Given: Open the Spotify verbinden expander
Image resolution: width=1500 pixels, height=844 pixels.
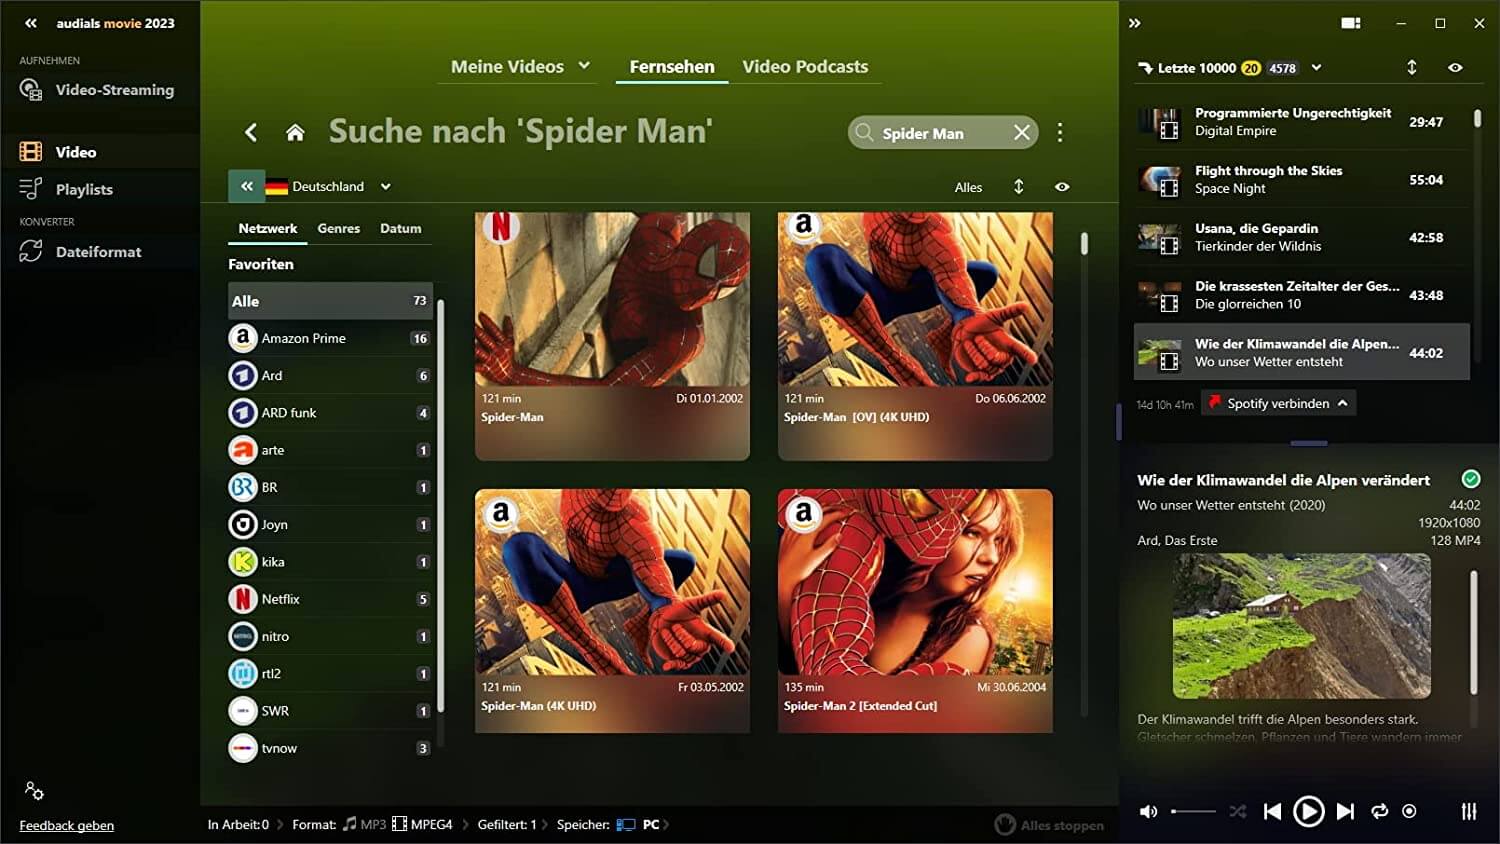Looking at the screenshot, I should point(1342,403).
